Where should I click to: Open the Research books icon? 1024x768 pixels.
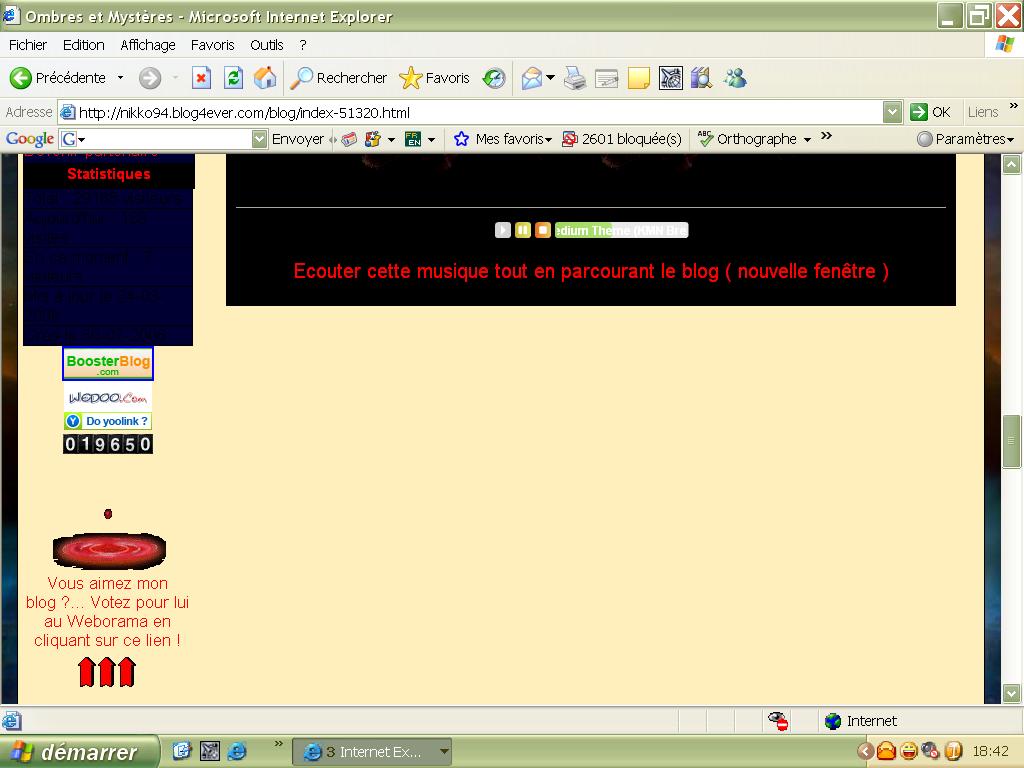(x=701, y=78)
